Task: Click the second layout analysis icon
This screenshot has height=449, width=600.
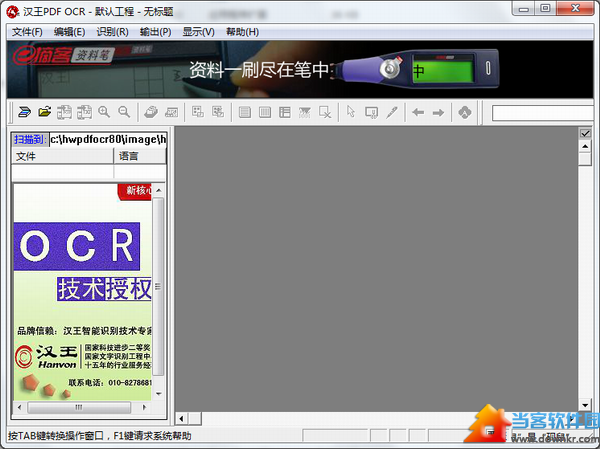Action: (218, 112)
